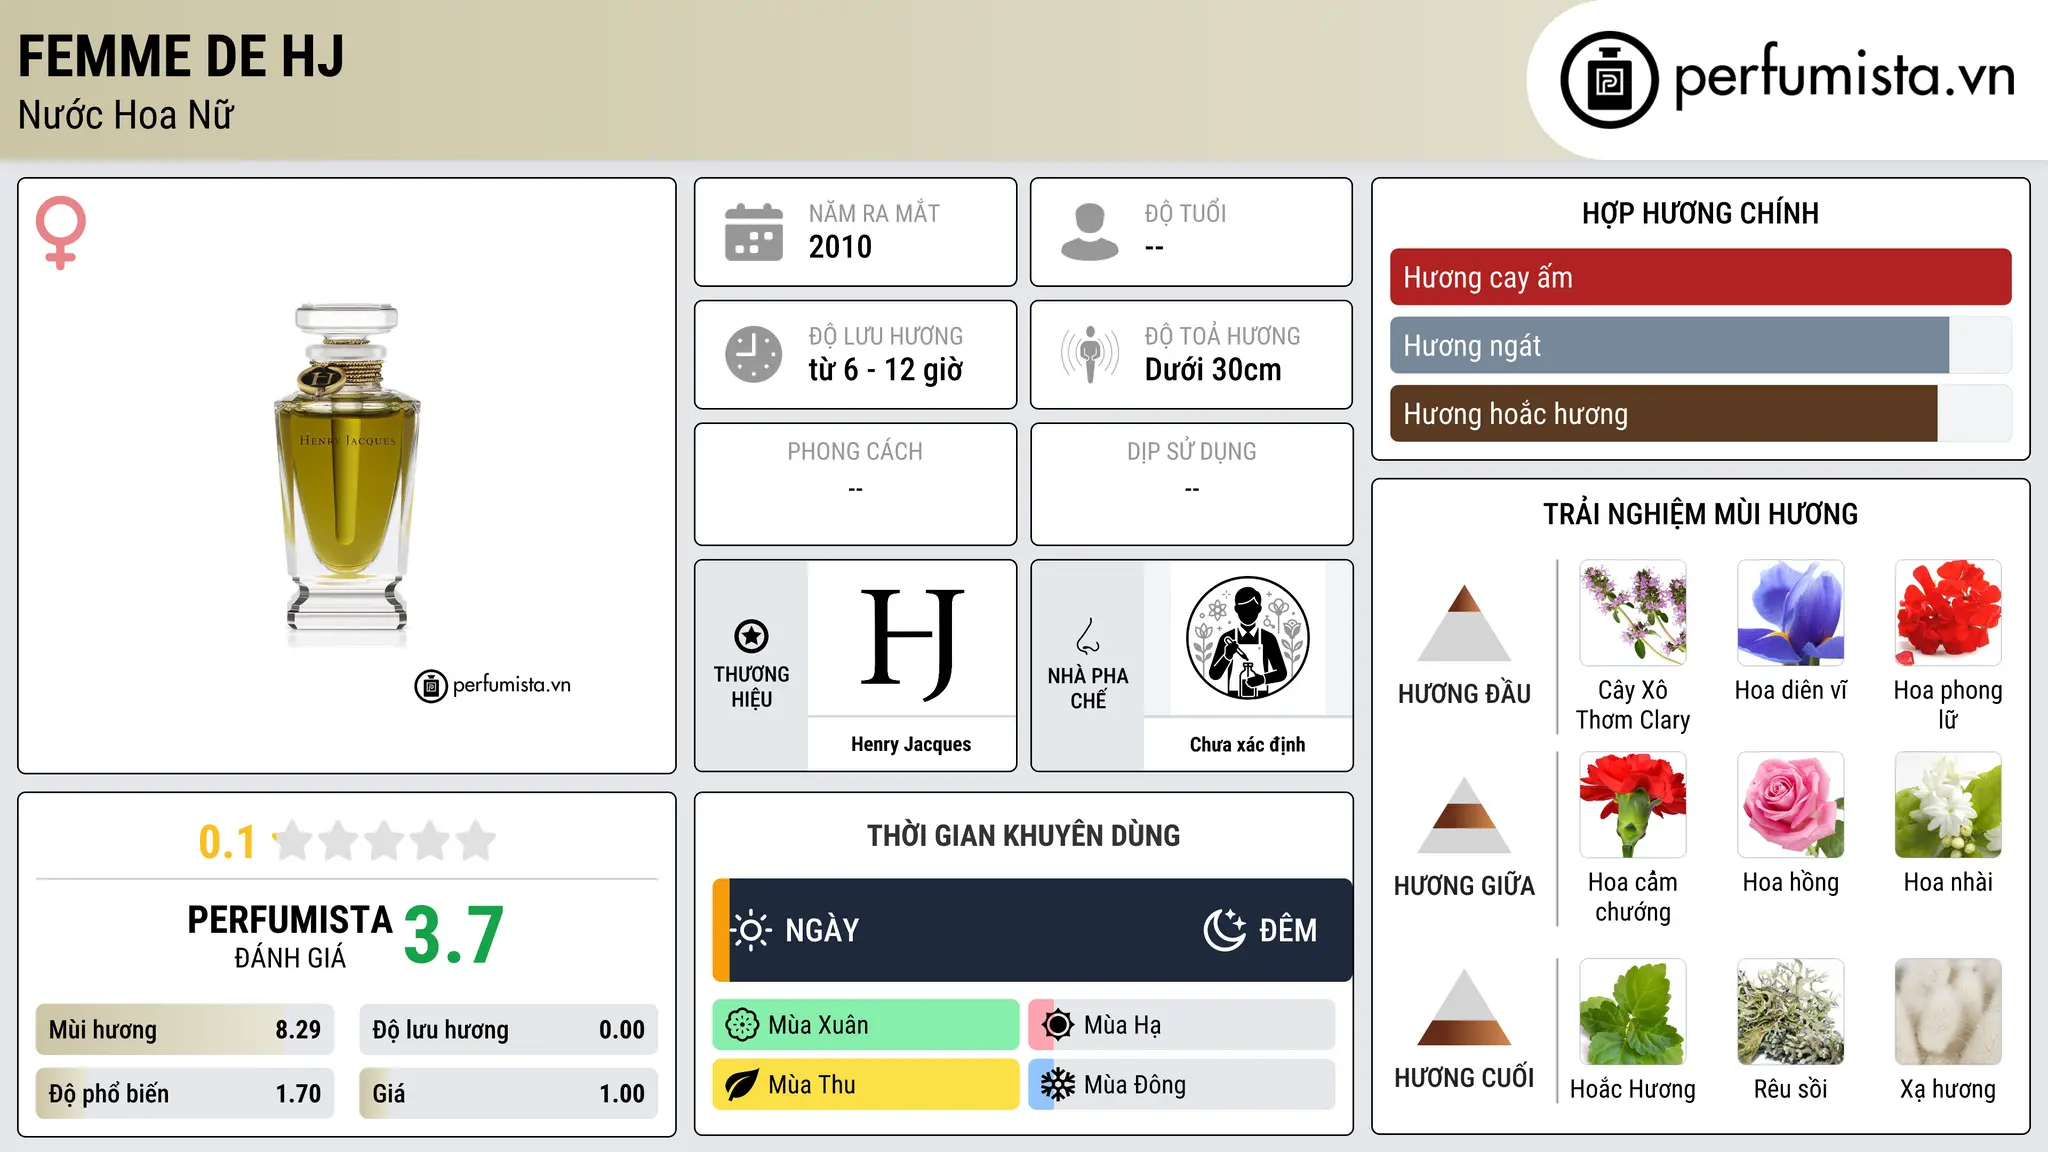
Task: Click the star badge icon above Thương hiệu
Action: click(751, 636)
